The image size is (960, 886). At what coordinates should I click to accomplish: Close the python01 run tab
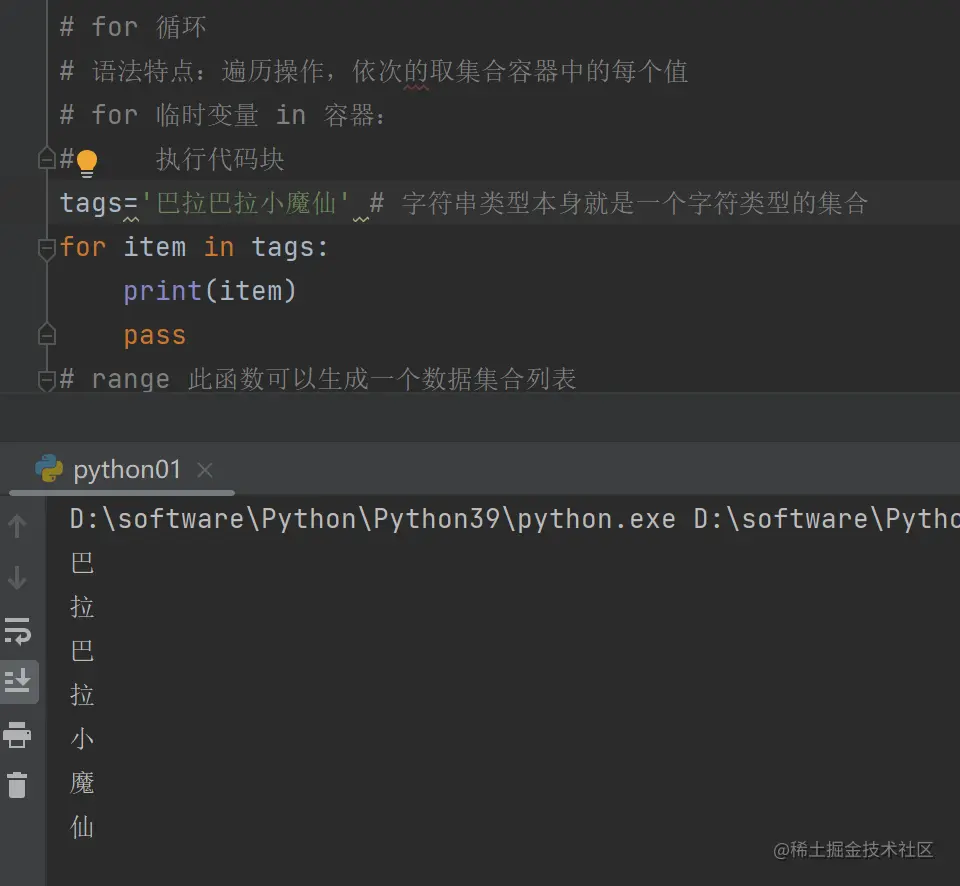tap(205, 470)
